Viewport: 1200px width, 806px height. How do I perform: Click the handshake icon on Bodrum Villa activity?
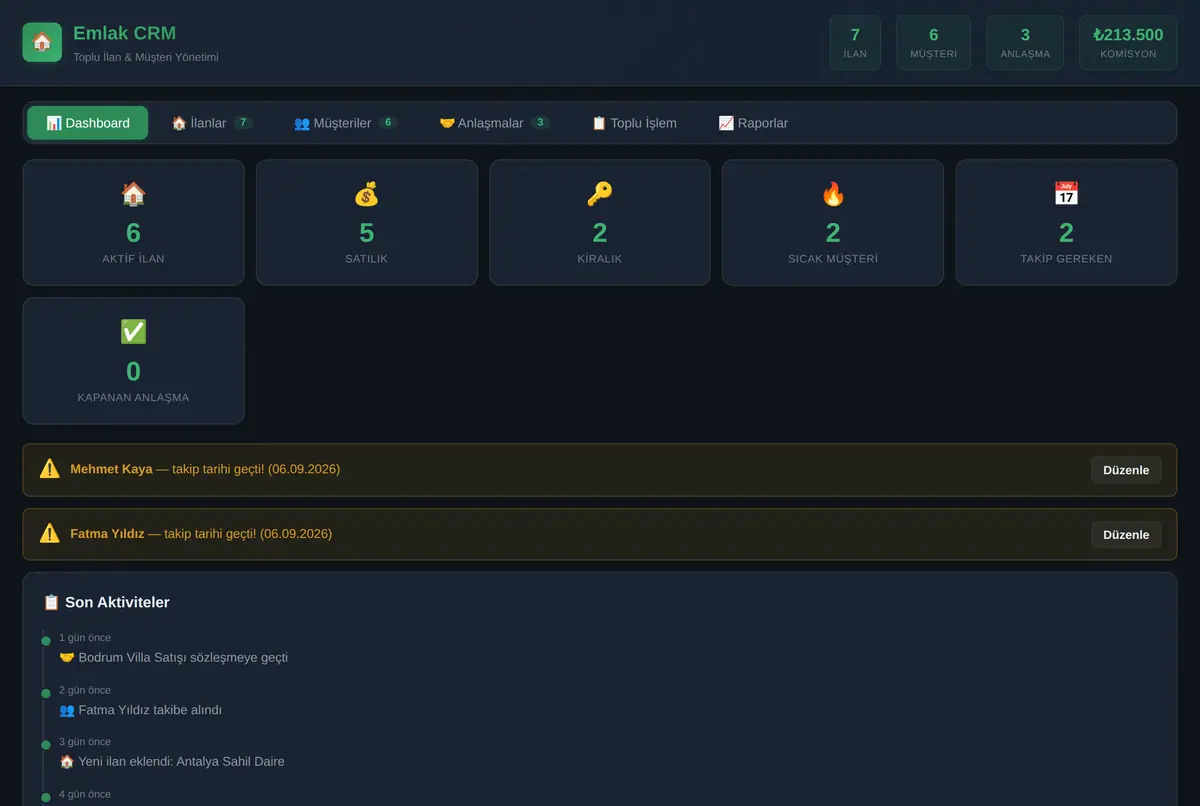67,657
